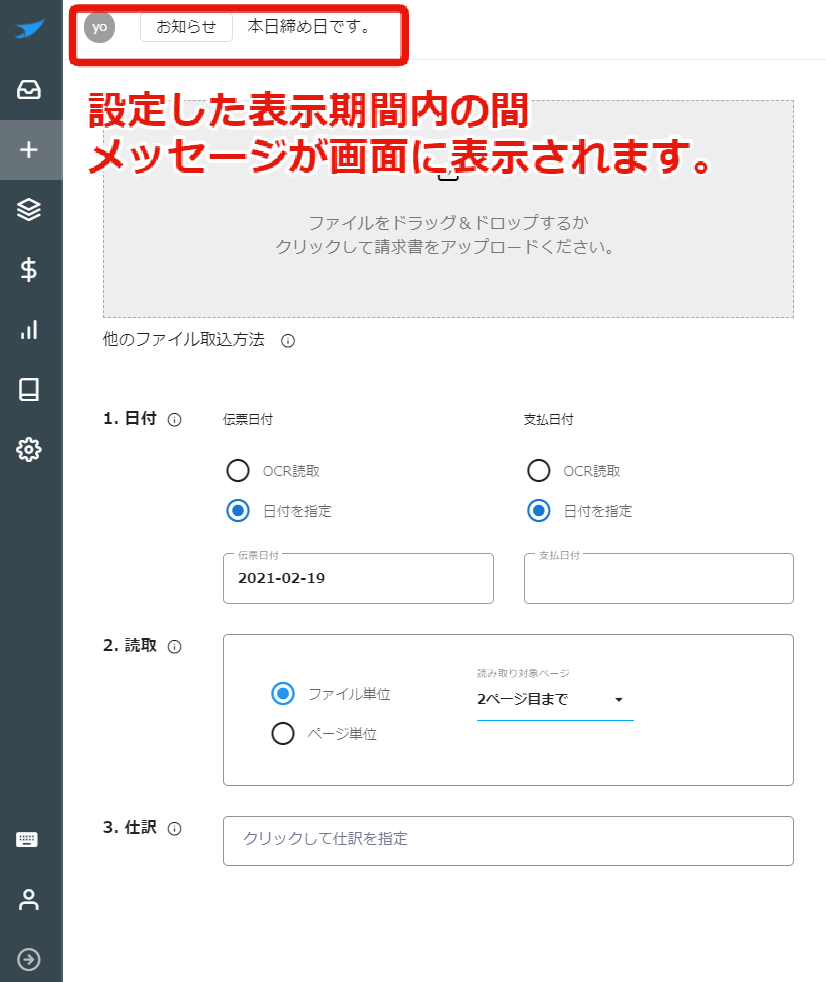Select the ファイル単位 radio option
Image resolution: width=826 pixels, height=982 pixels.
pyautogui.click(x=283, y=694)
